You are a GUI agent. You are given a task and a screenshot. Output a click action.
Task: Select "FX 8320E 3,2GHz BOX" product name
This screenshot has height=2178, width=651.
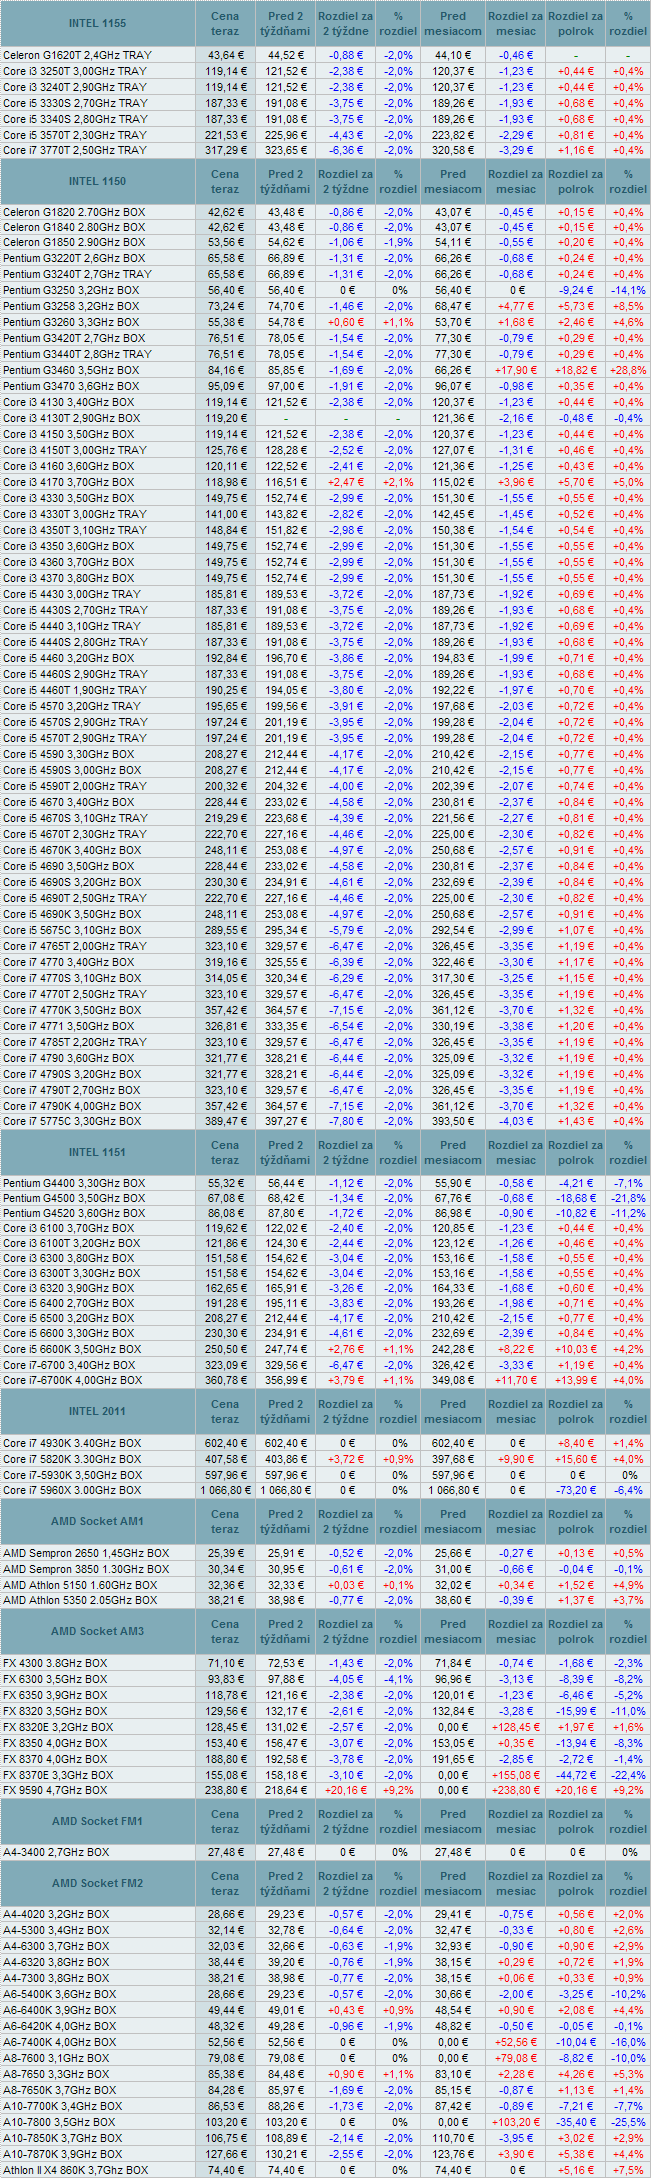58,1727
